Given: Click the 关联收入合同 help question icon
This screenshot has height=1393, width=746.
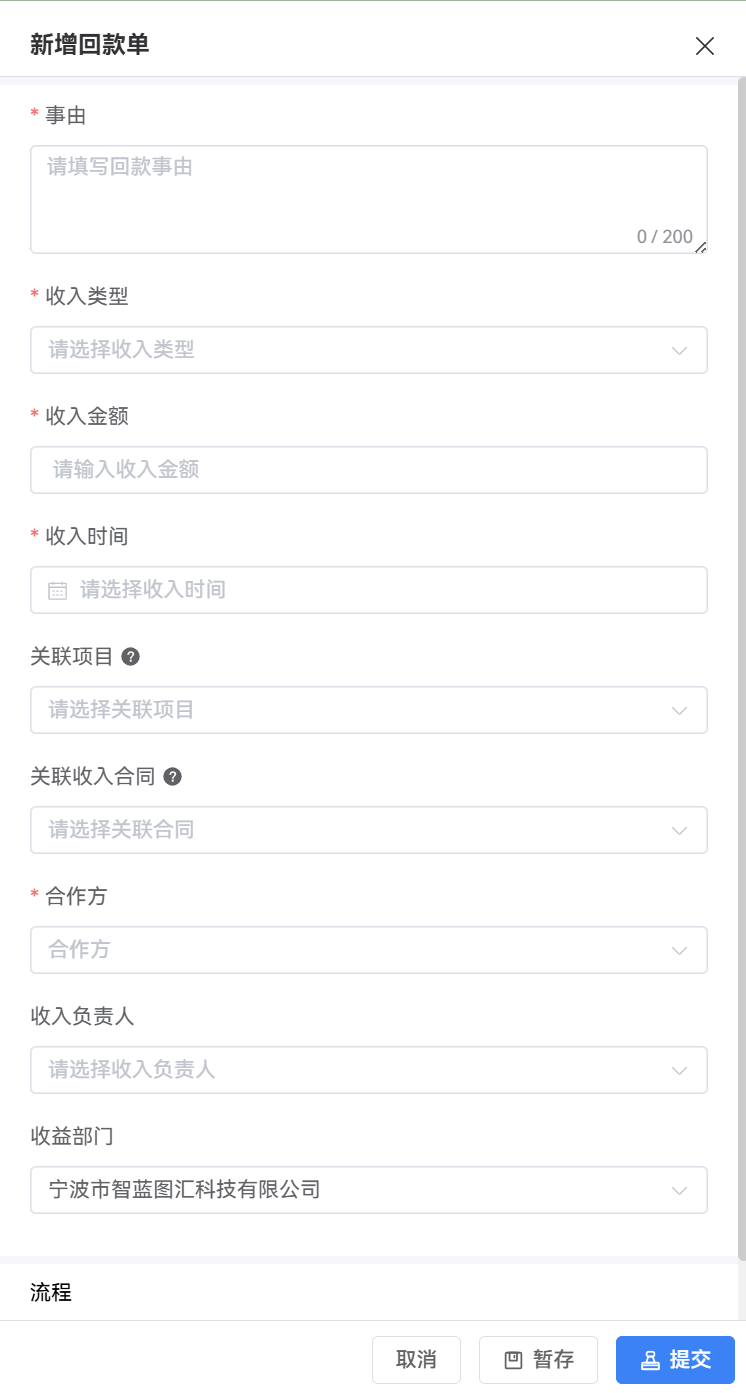Looking at the screenshot, I should coord(172,777).
